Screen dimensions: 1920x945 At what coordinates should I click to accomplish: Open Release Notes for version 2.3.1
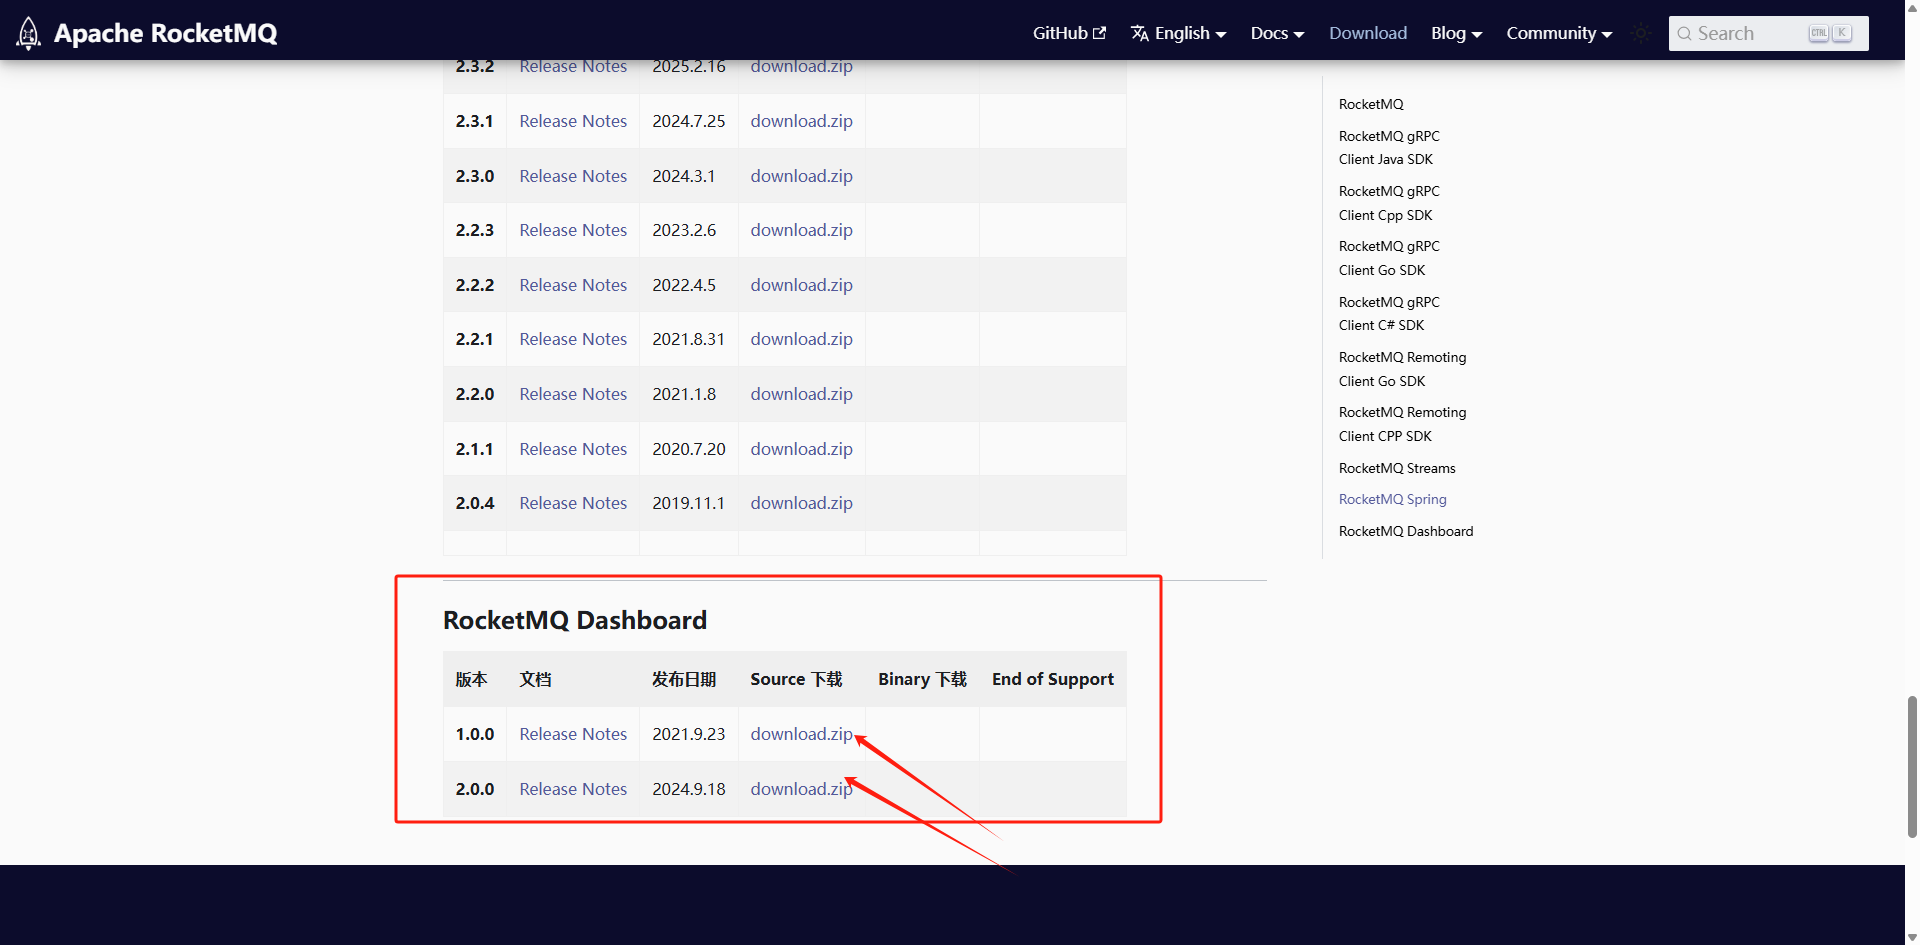click(573, 121)
